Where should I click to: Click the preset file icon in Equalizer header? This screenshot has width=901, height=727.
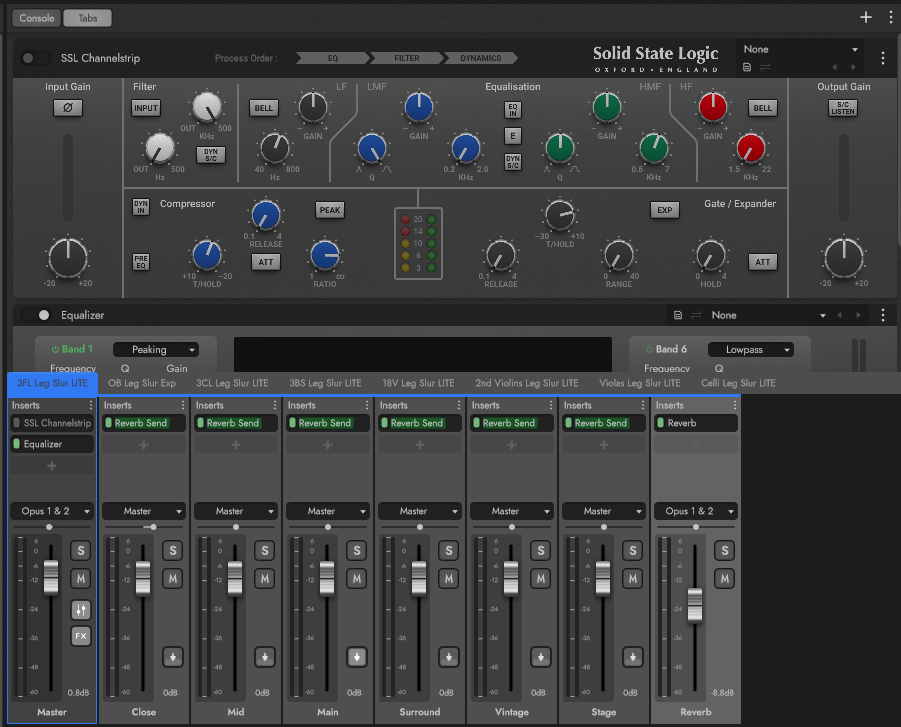pos(678,315)
